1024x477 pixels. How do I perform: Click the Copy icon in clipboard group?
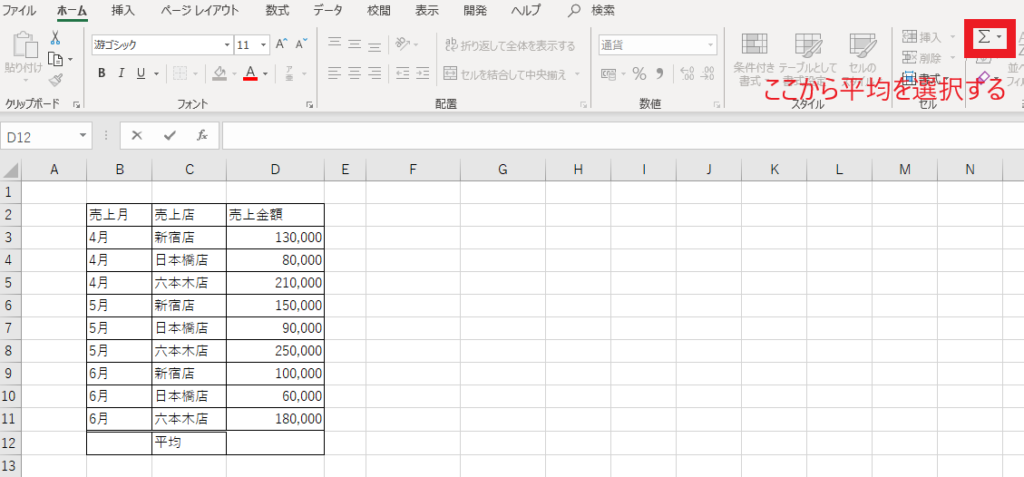[56, 59]
